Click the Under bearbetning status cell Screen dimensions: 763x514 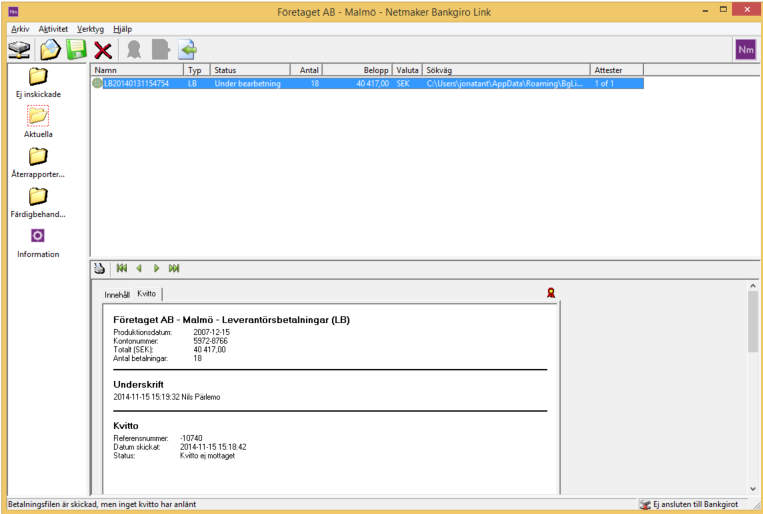tap(248, 83)
